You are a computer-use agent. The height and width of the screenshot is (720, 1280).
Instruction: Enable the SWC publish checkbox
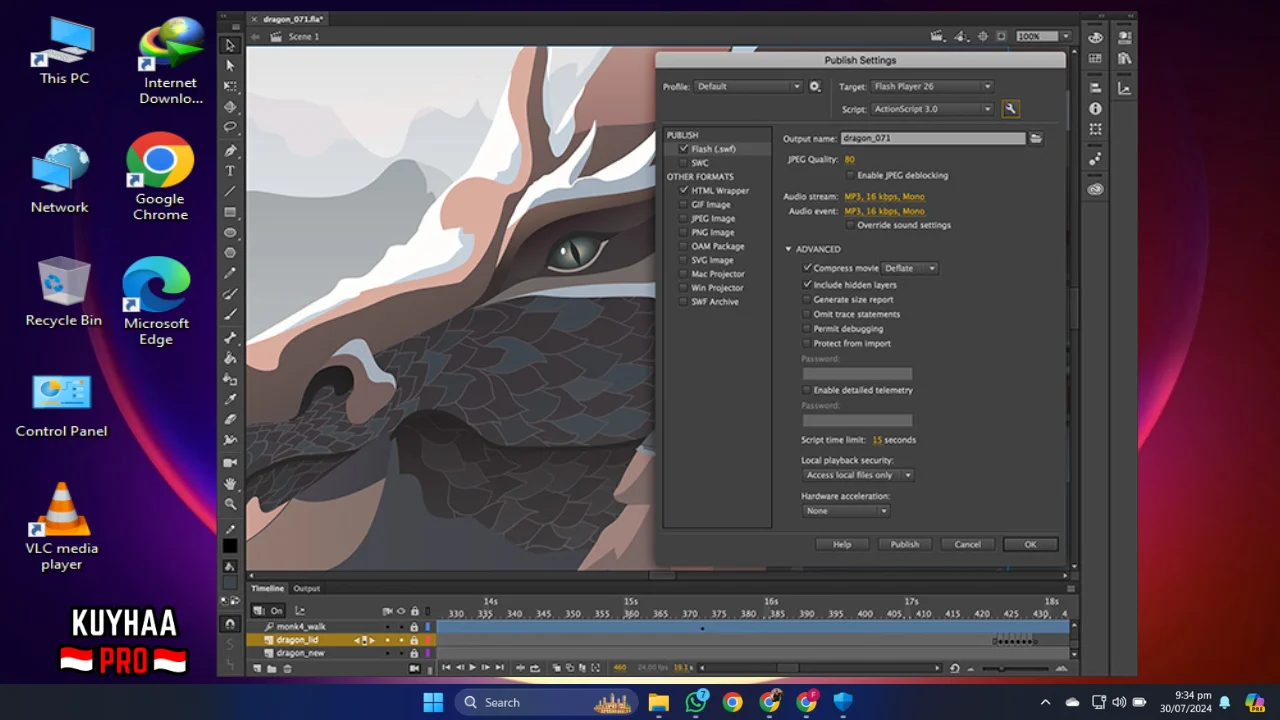coord(684,163)
